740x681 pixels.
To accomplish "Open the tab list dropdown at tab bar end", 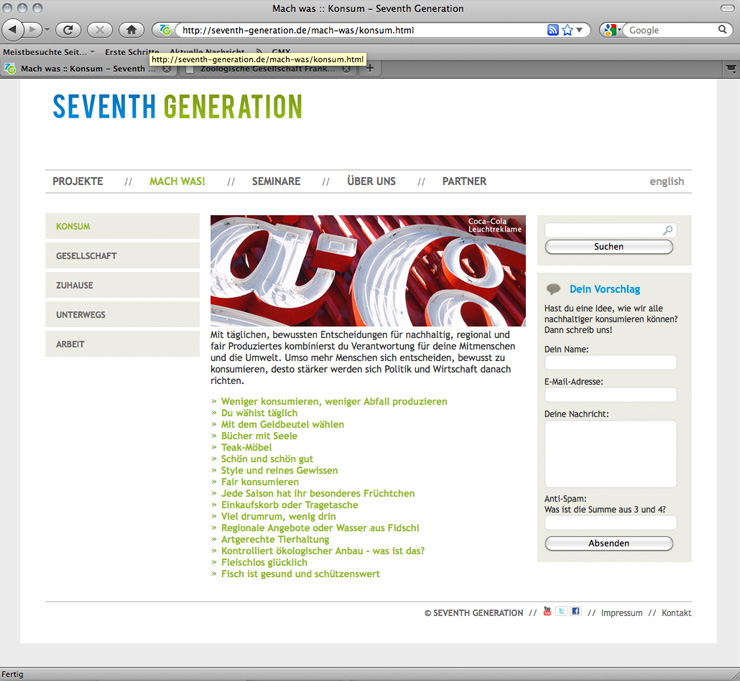I will pyautogui.click(x=731, y=68).
